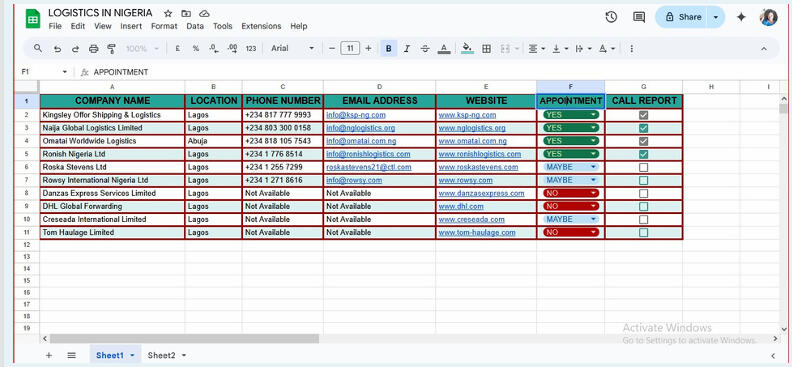Open the Share options arrow
This screenshot has width=792, height=367.
pyautogui.click(x=715, y=17)
